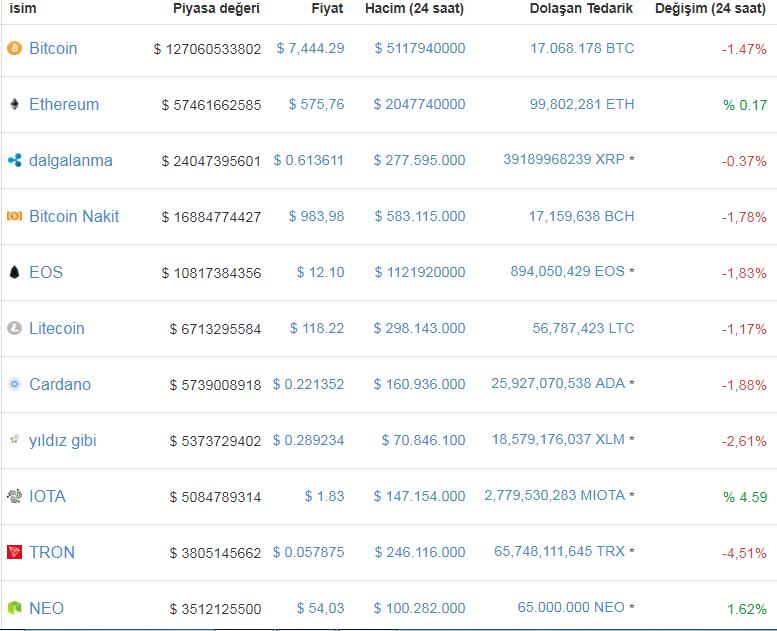Click IOTA price $ 1.83
Viewport: 777px width, 631px height.
[324, 496]
